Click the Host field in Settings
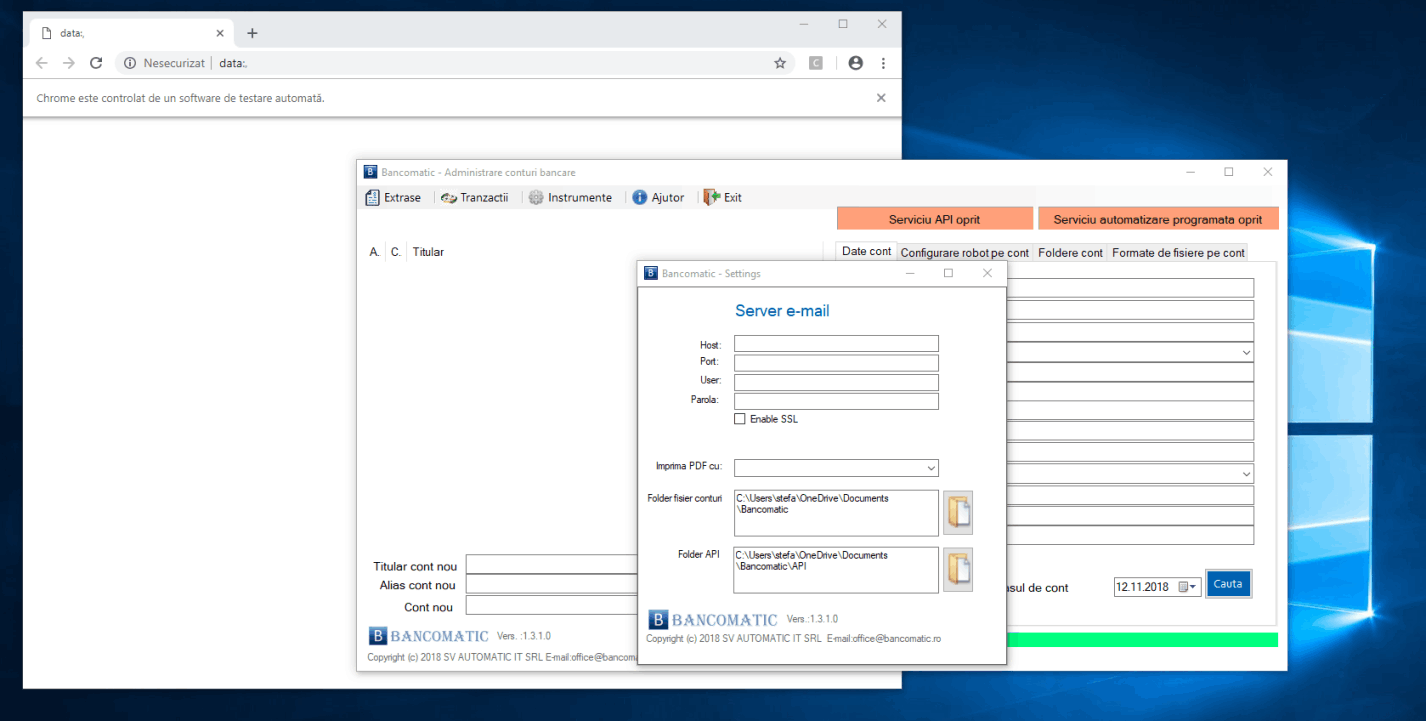Screen dimensions: 1426x721 836,344
